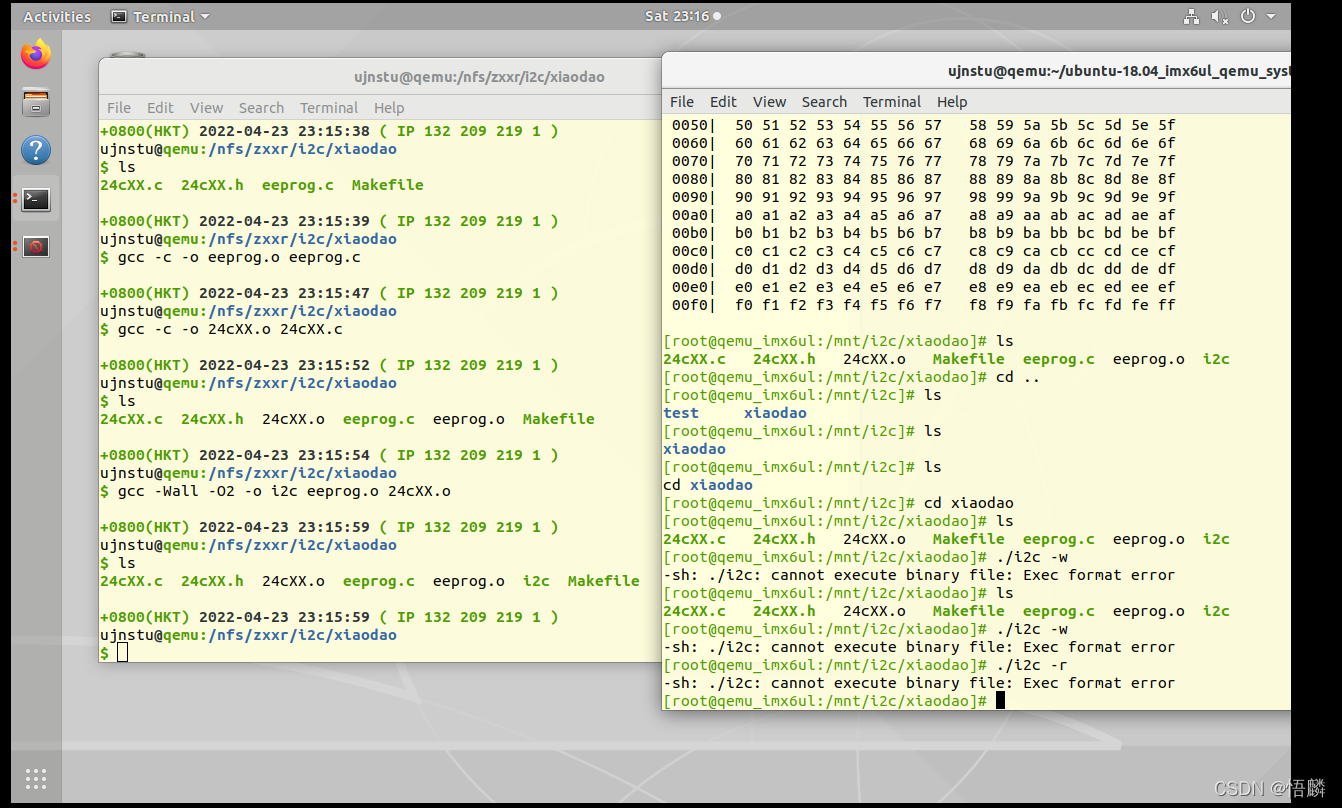Open Search menu in right qemu terminal
1342x808 pixels.
click(x=824, y=102)
